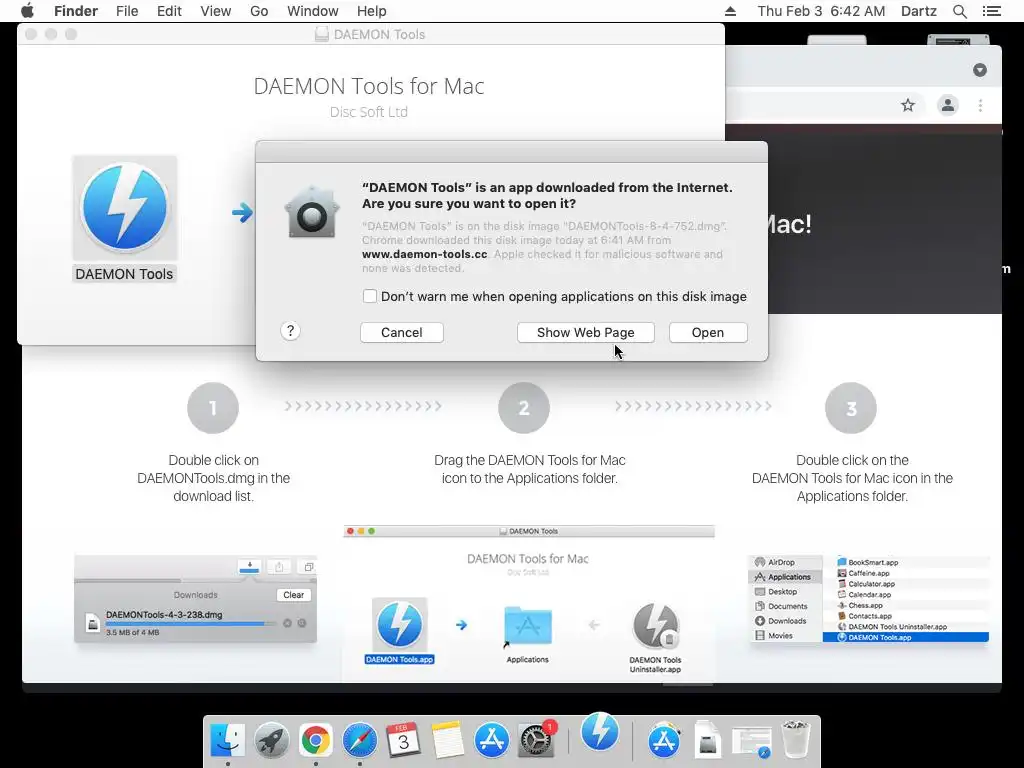Open the Help menu
Screen dimensions: 1024x768
point(372,11)
